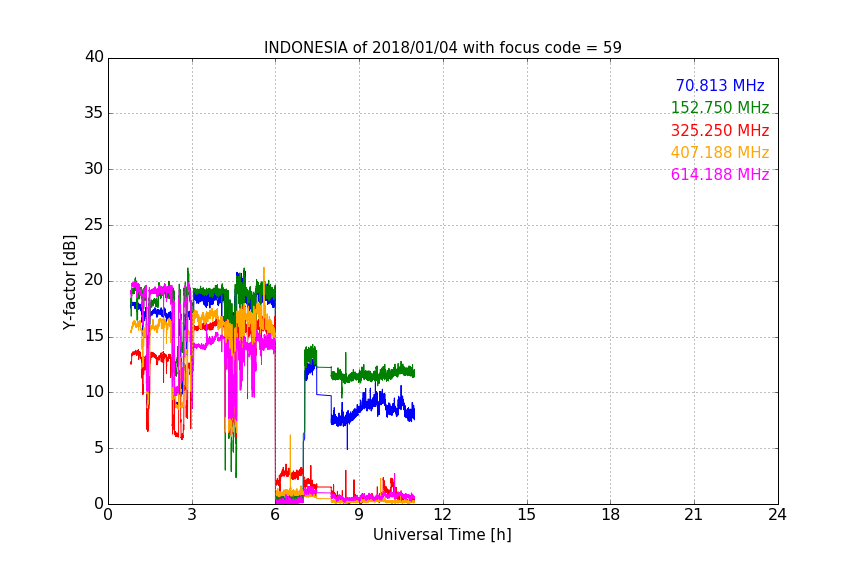The height and width of the screenshot is (576, 864).
Task: Select the 325.250 MHz legend label
Action: point(720,130)
